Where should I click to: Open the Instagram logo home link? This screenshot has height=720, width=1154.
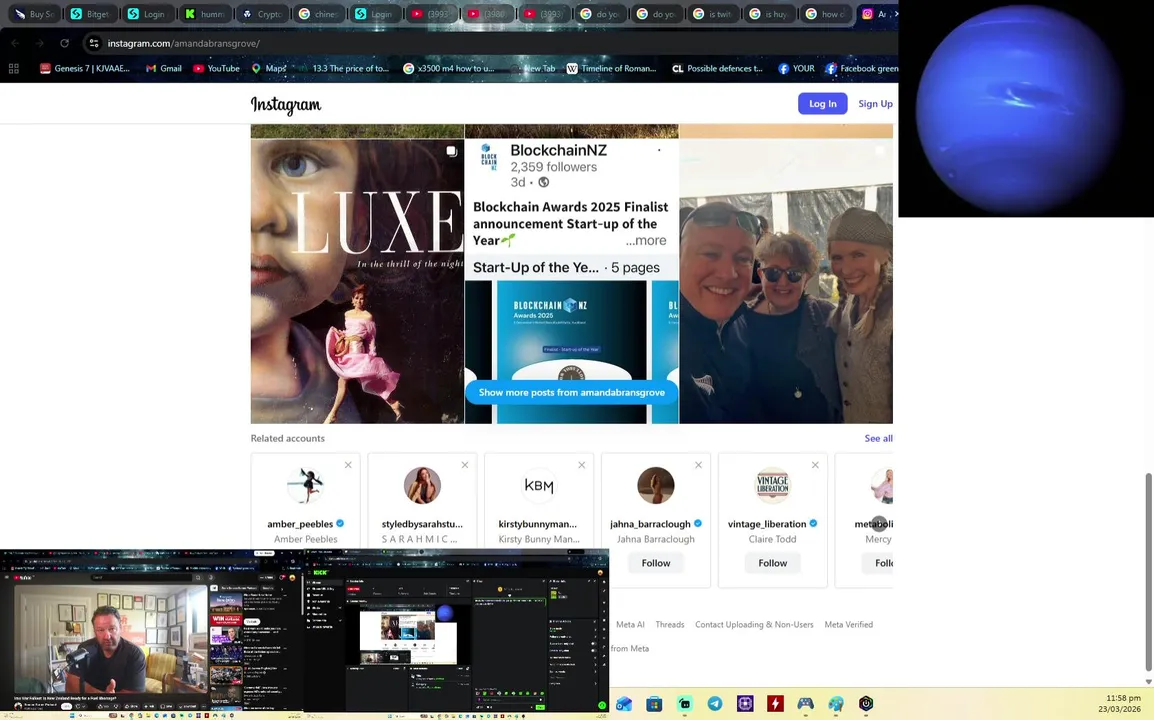(x=286, y=105)
